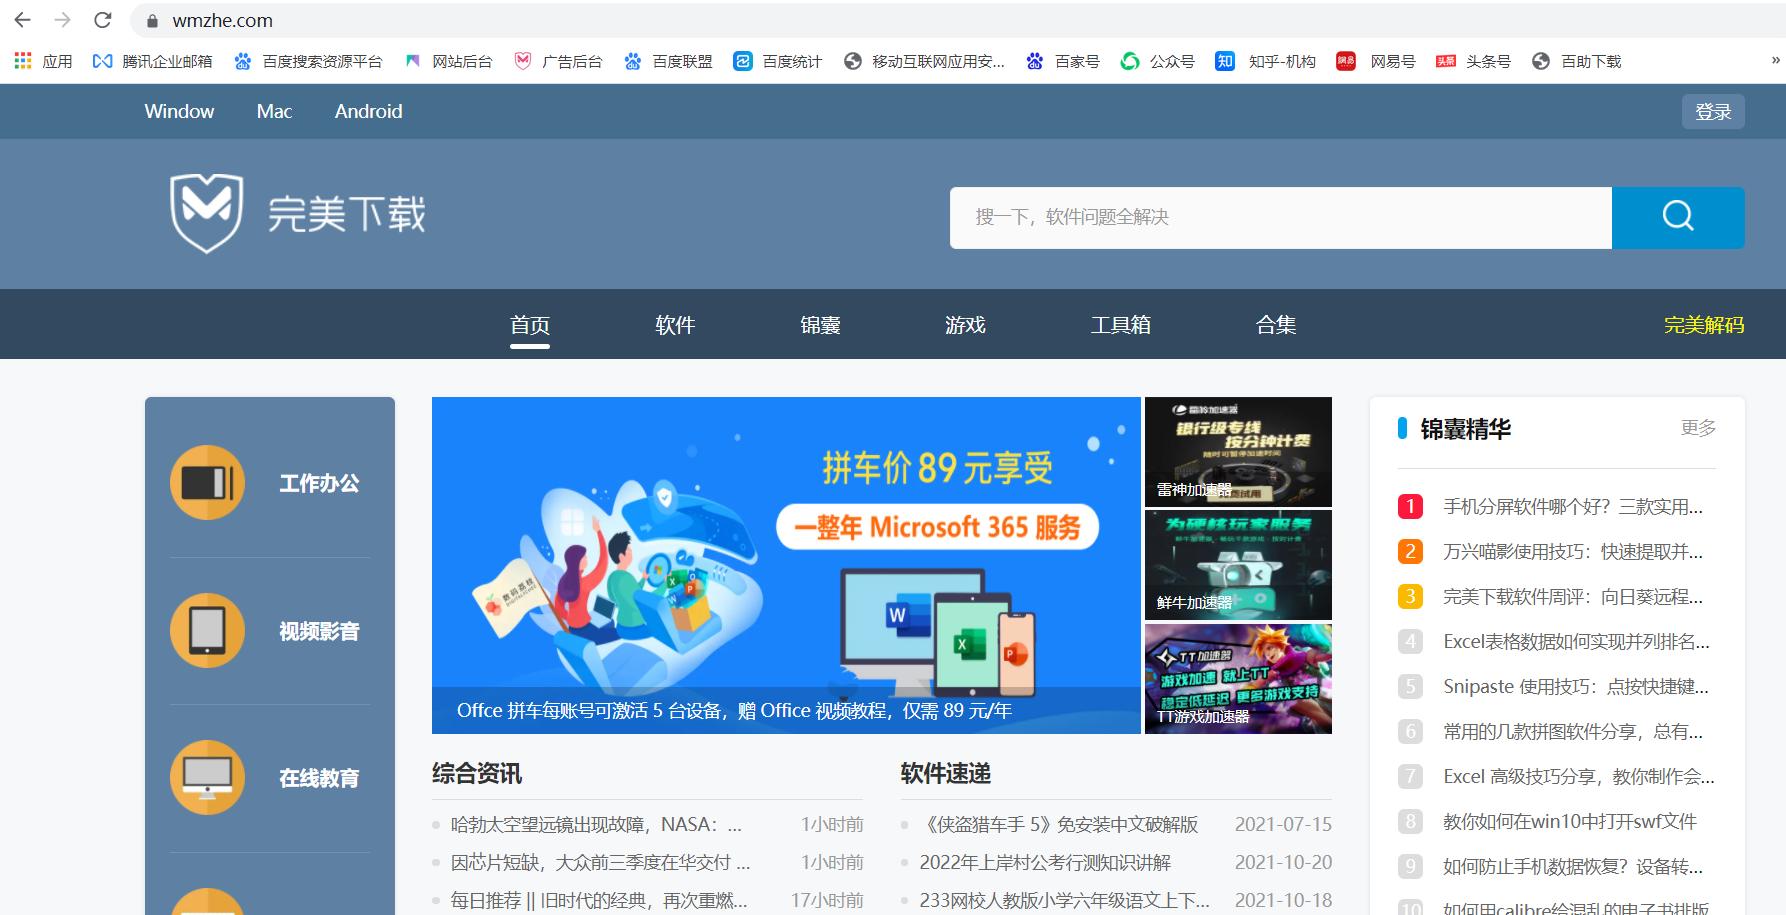
Task: Open the 雷神加速器 thumbnail
Action: [1237, 451]
